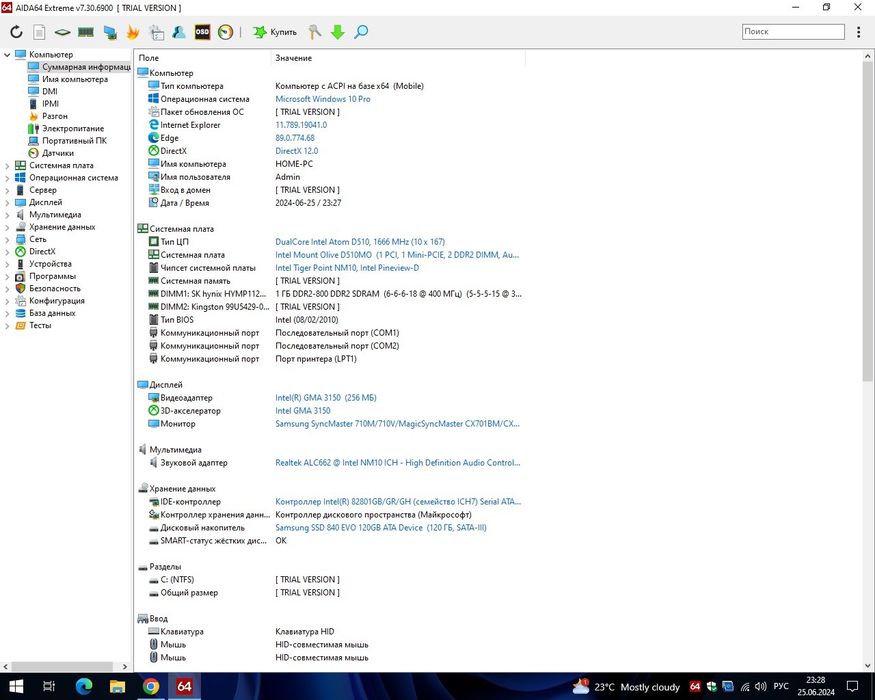Screen dimensions: 875x700
Task: Expand the Мультимедиа tree node
Action: point(7,214)
